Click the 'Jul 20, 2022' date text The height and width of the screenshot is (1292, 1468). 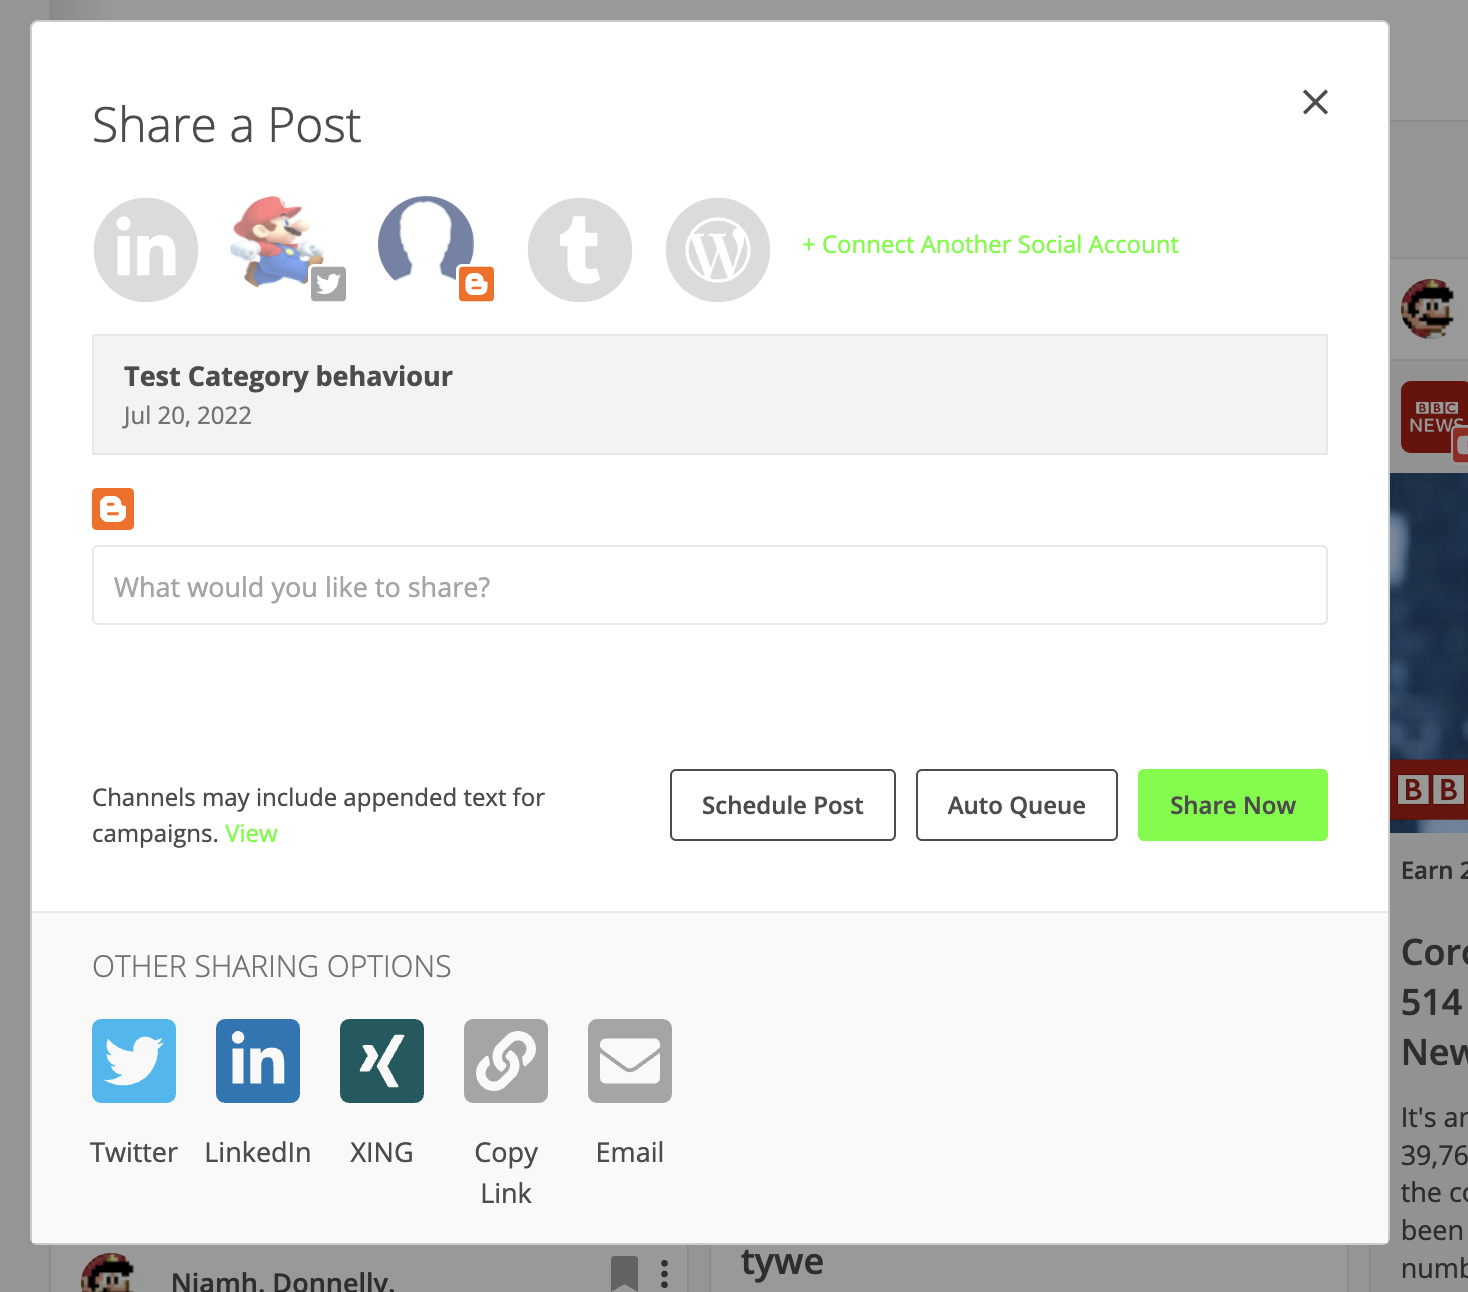coord(188,416)
